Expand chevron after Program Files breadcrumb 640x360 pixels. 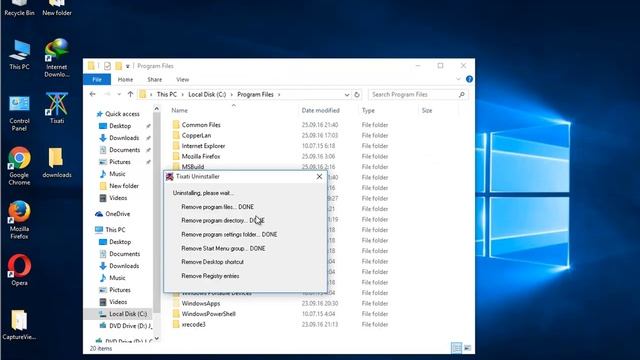pyautogui.click(x=279, y=95)
